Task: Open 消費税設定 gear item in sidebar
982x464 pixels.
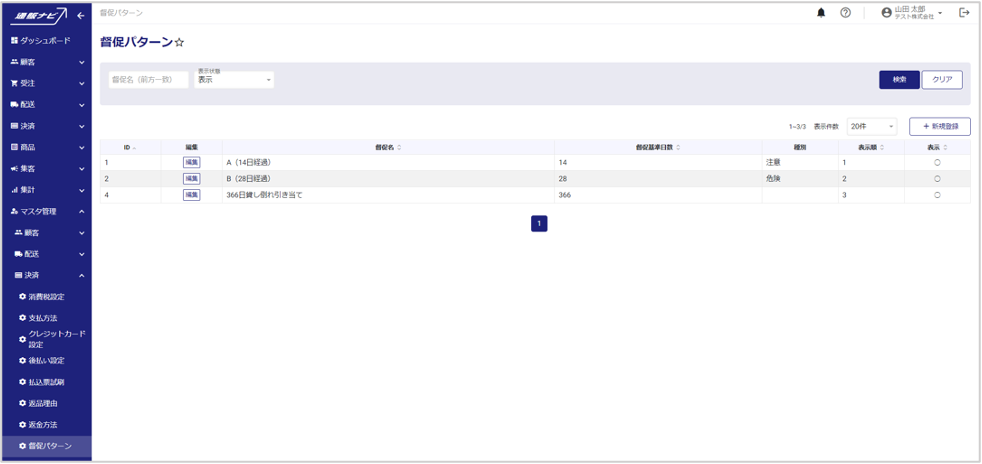Action: click(x=46, y=297)
